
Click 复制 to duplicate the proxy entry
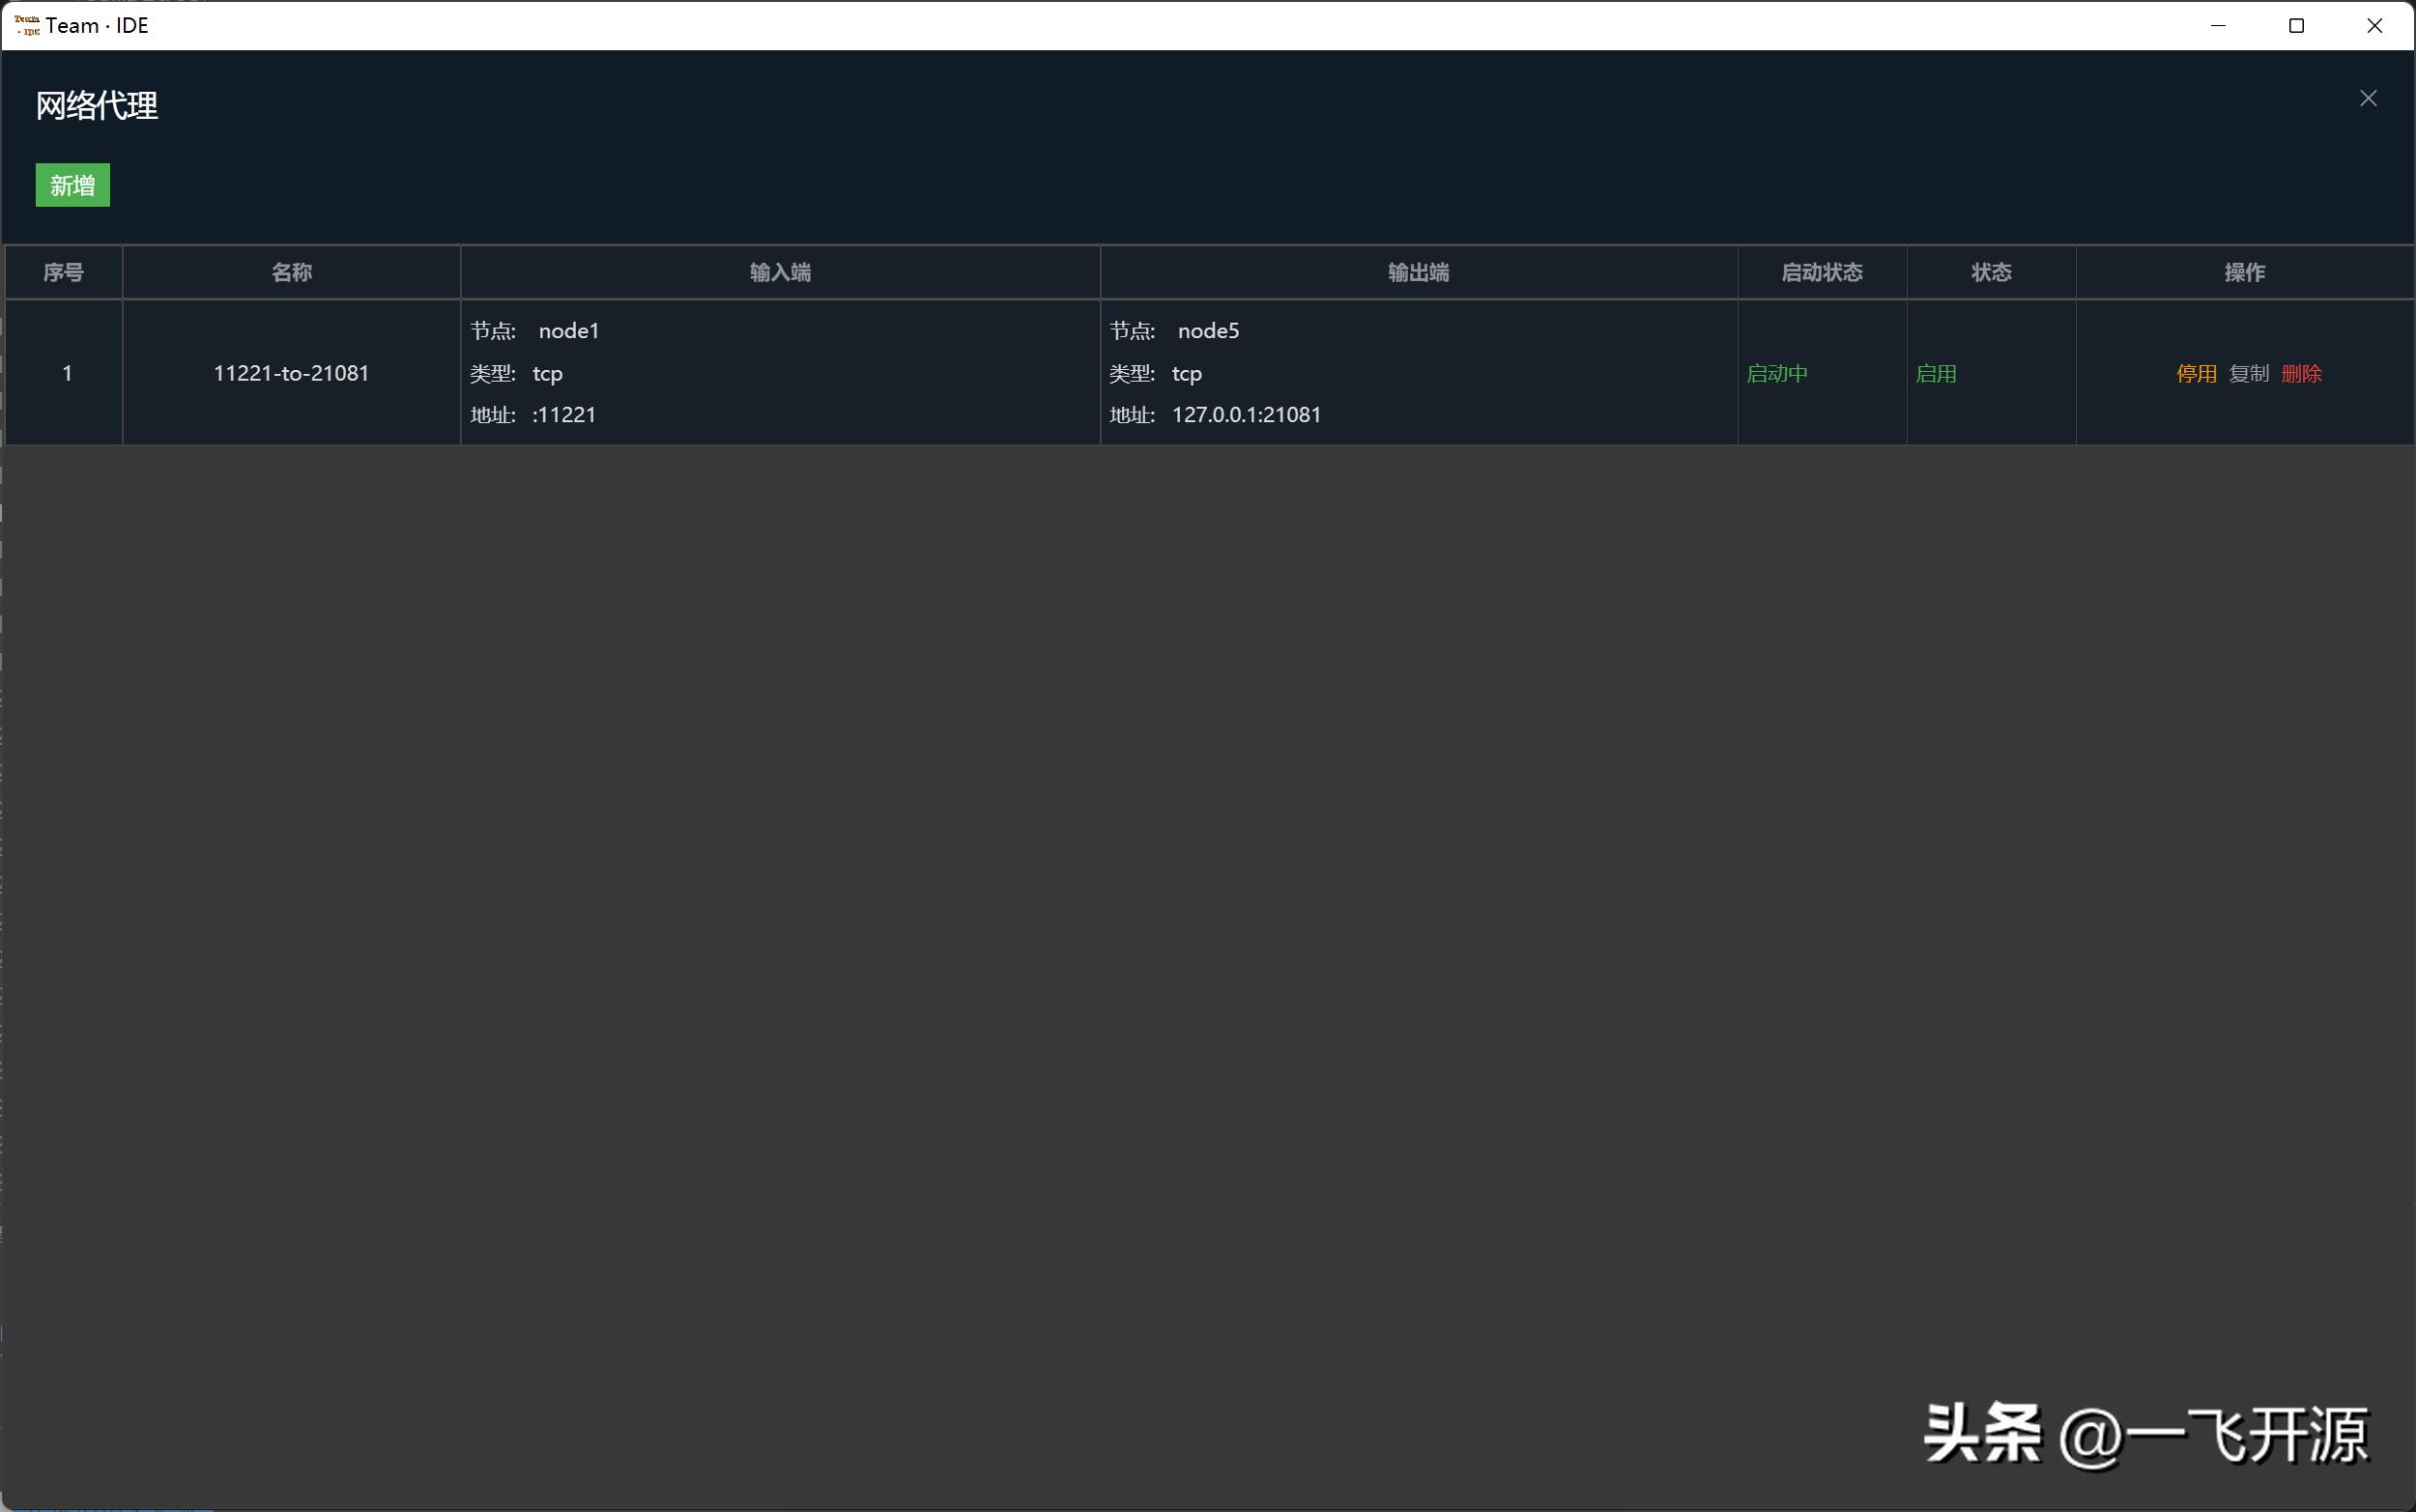(x=2248, y=373)
